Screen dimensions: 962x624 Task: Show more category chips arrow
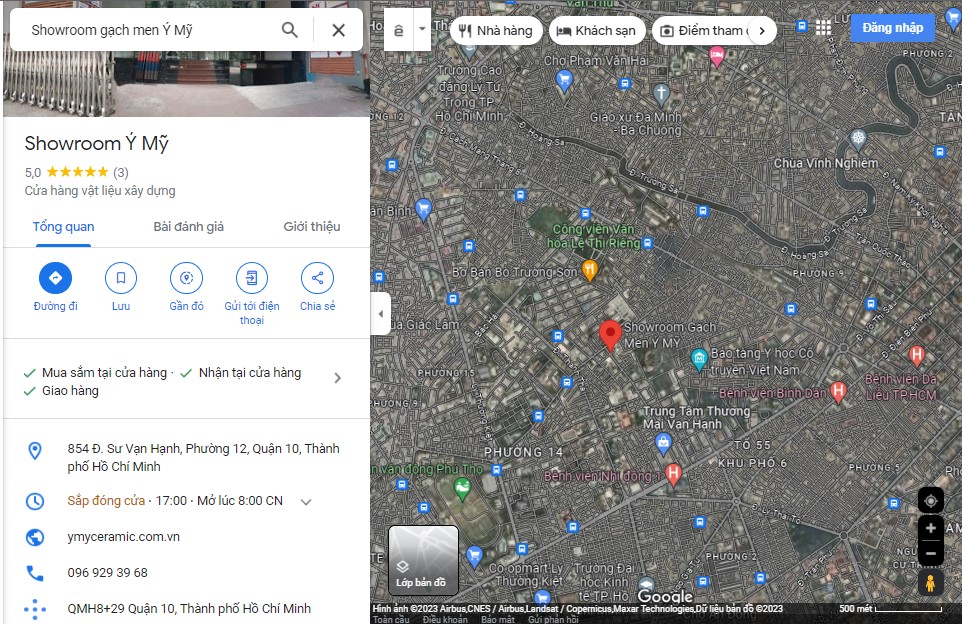pyautogui.click(x=761, y=31)
